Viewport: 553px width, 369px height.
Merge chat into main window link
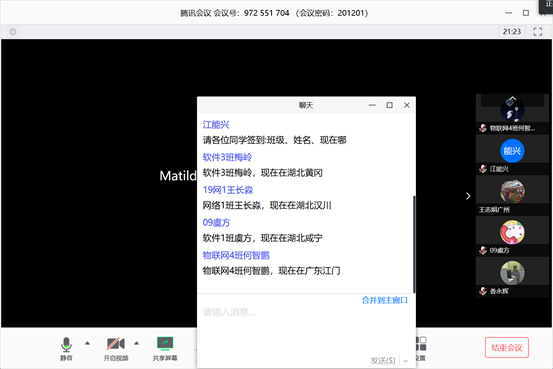[384, 300]
